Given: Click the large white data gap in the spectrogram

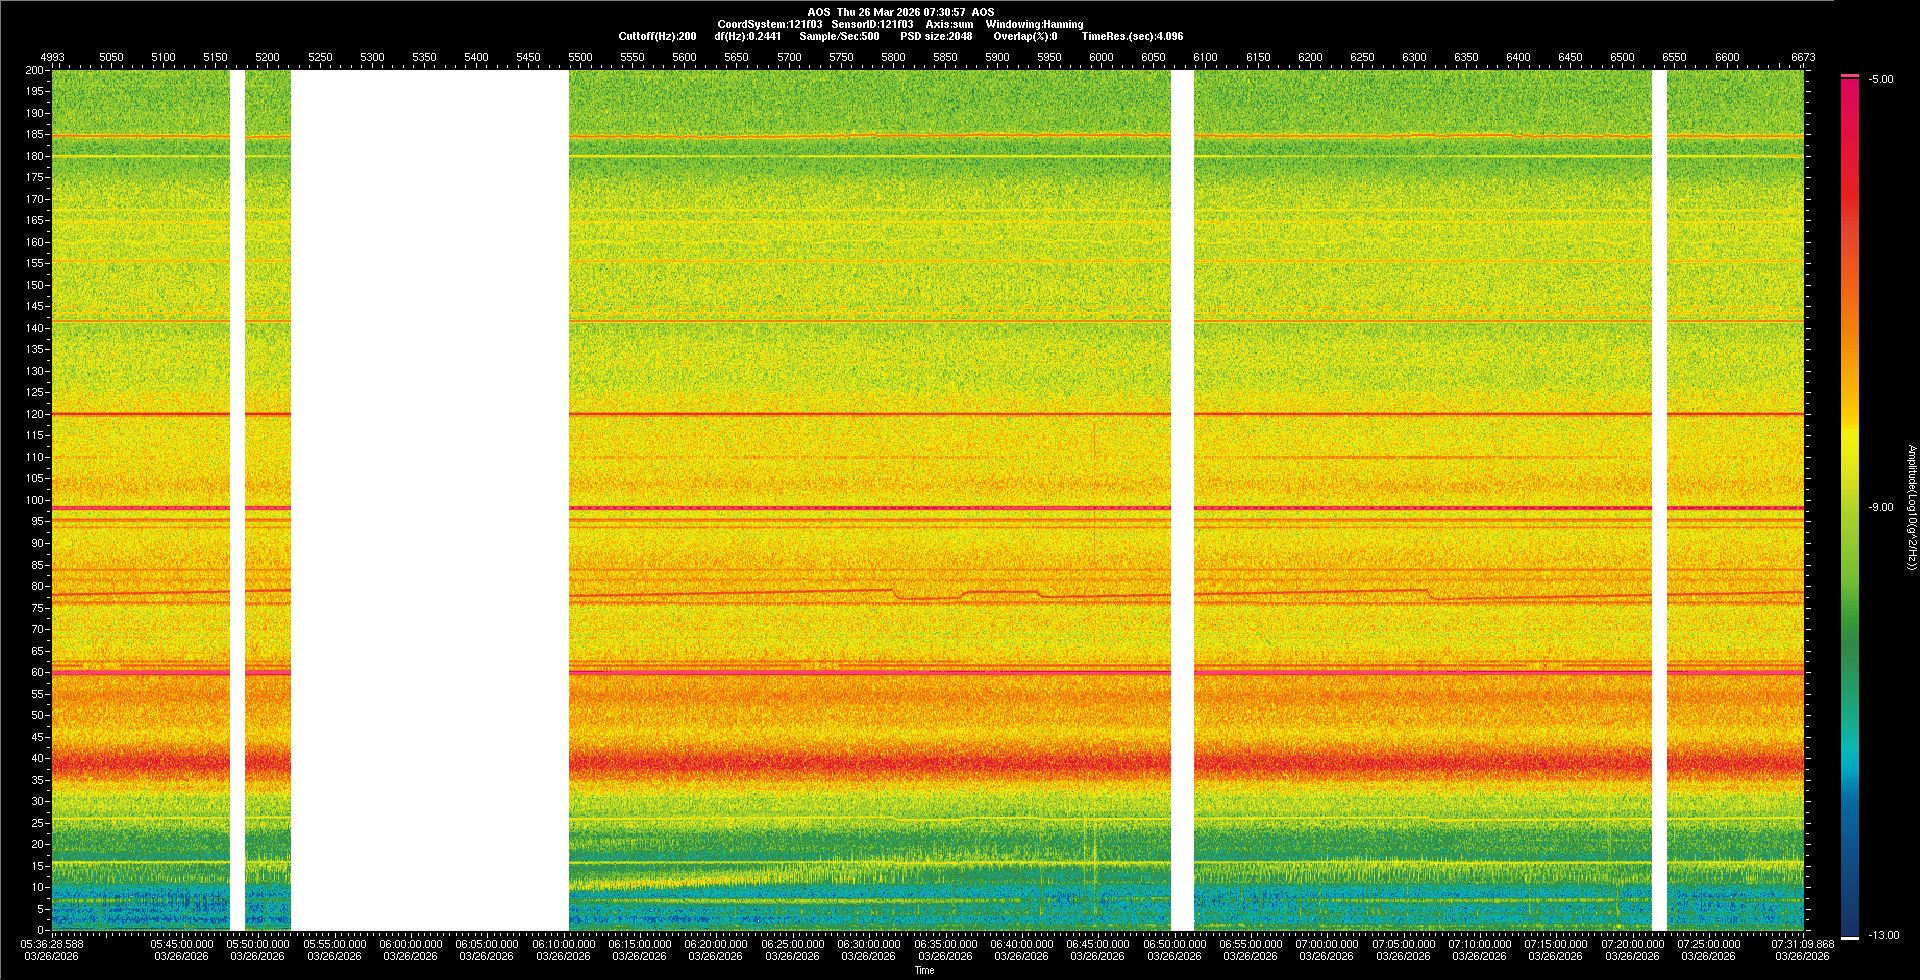Looking at the screenshot, I should 430,500.
